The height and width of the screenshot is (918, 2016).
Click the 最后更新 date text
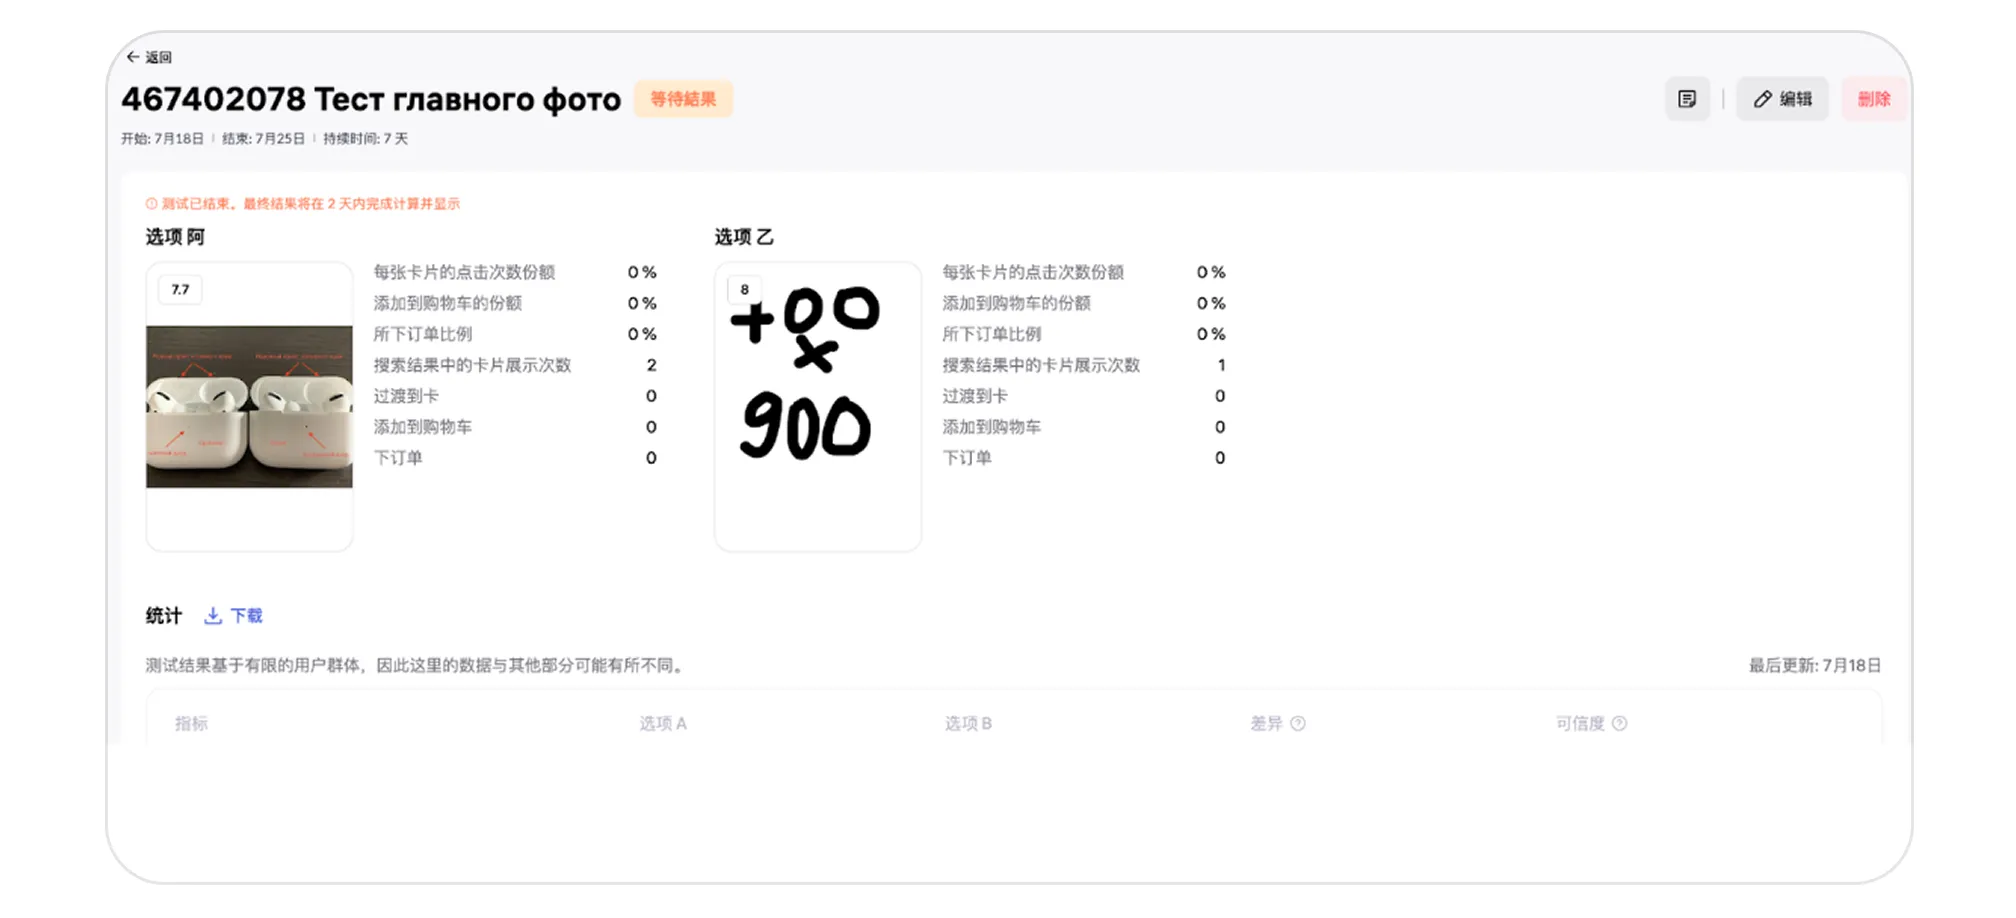[x=1814, y=666]
